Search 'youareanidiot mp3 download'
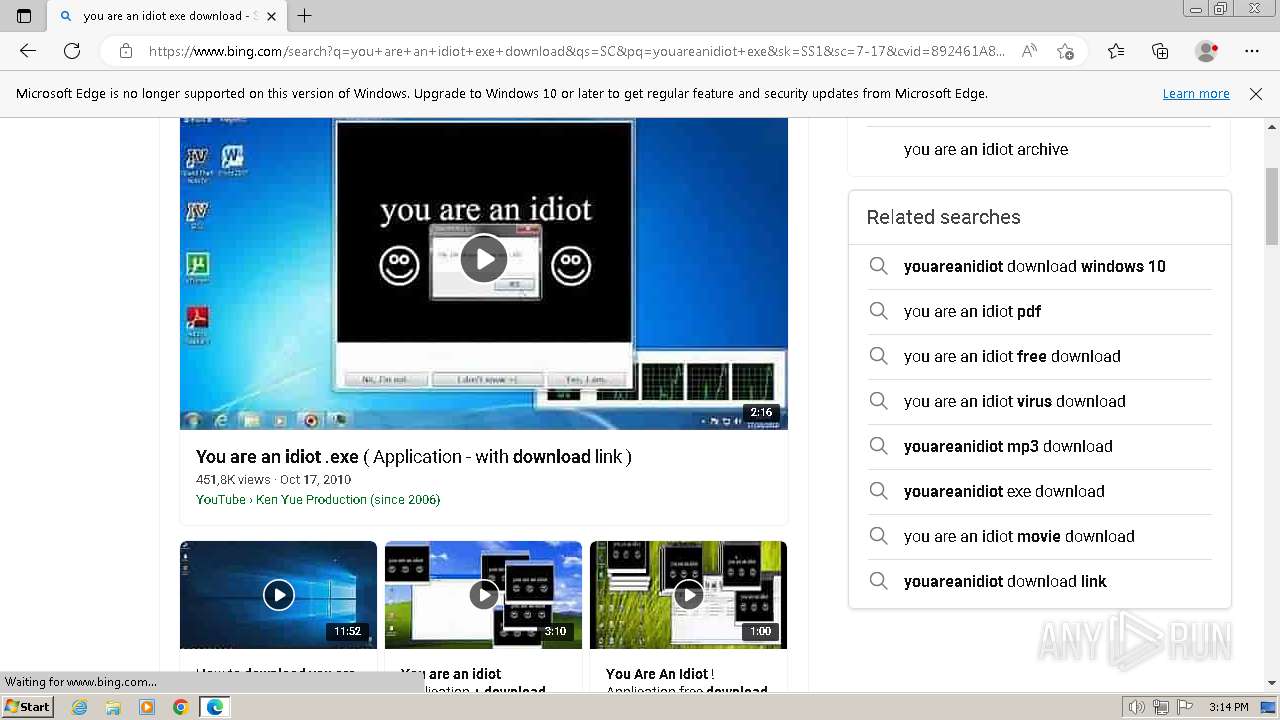The image size is (1280, 720). tap(1008, 447)
